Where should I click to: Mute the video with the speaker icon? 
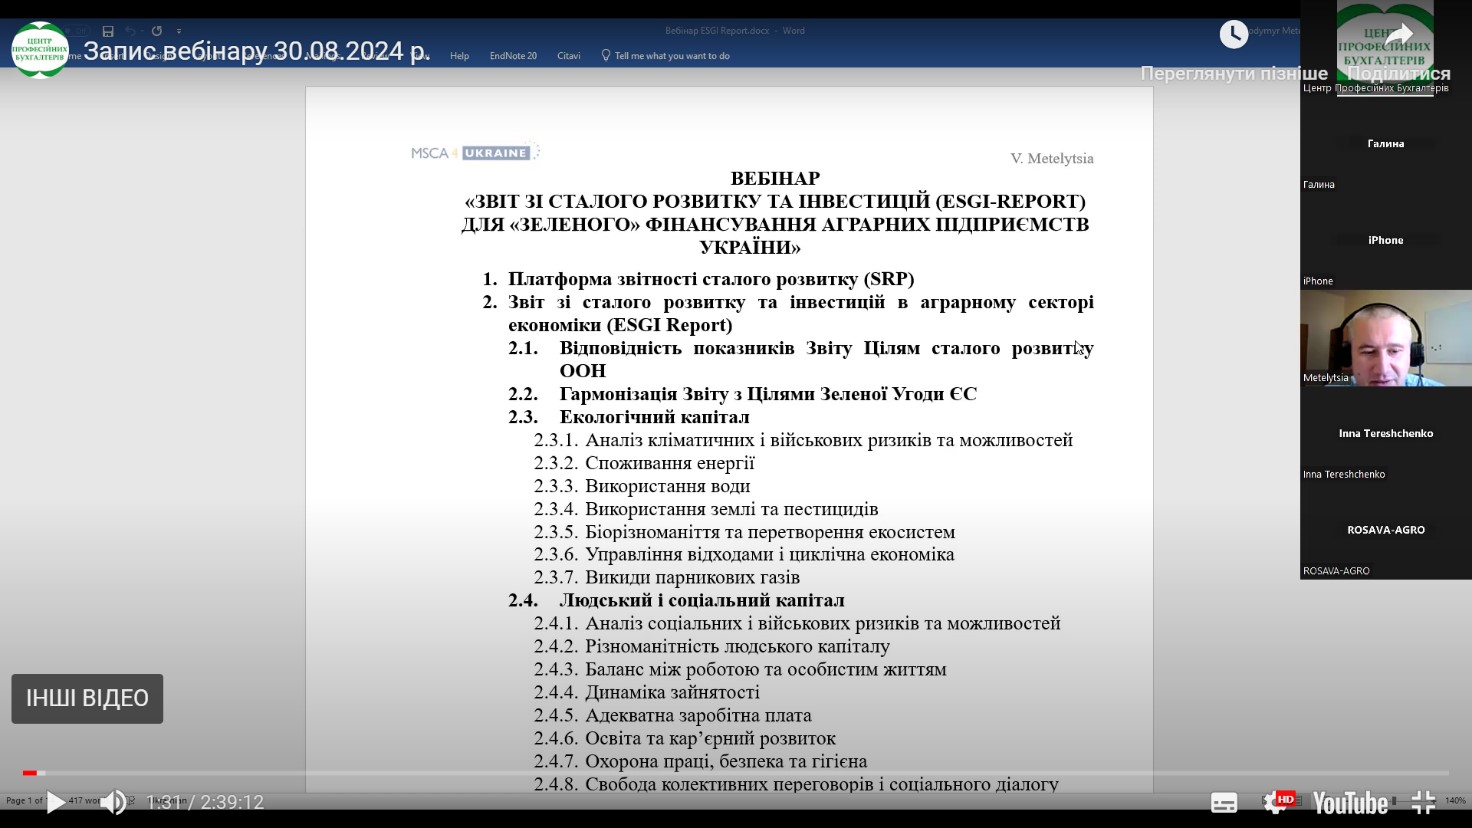pyautogui.click(x=113, y=802)
